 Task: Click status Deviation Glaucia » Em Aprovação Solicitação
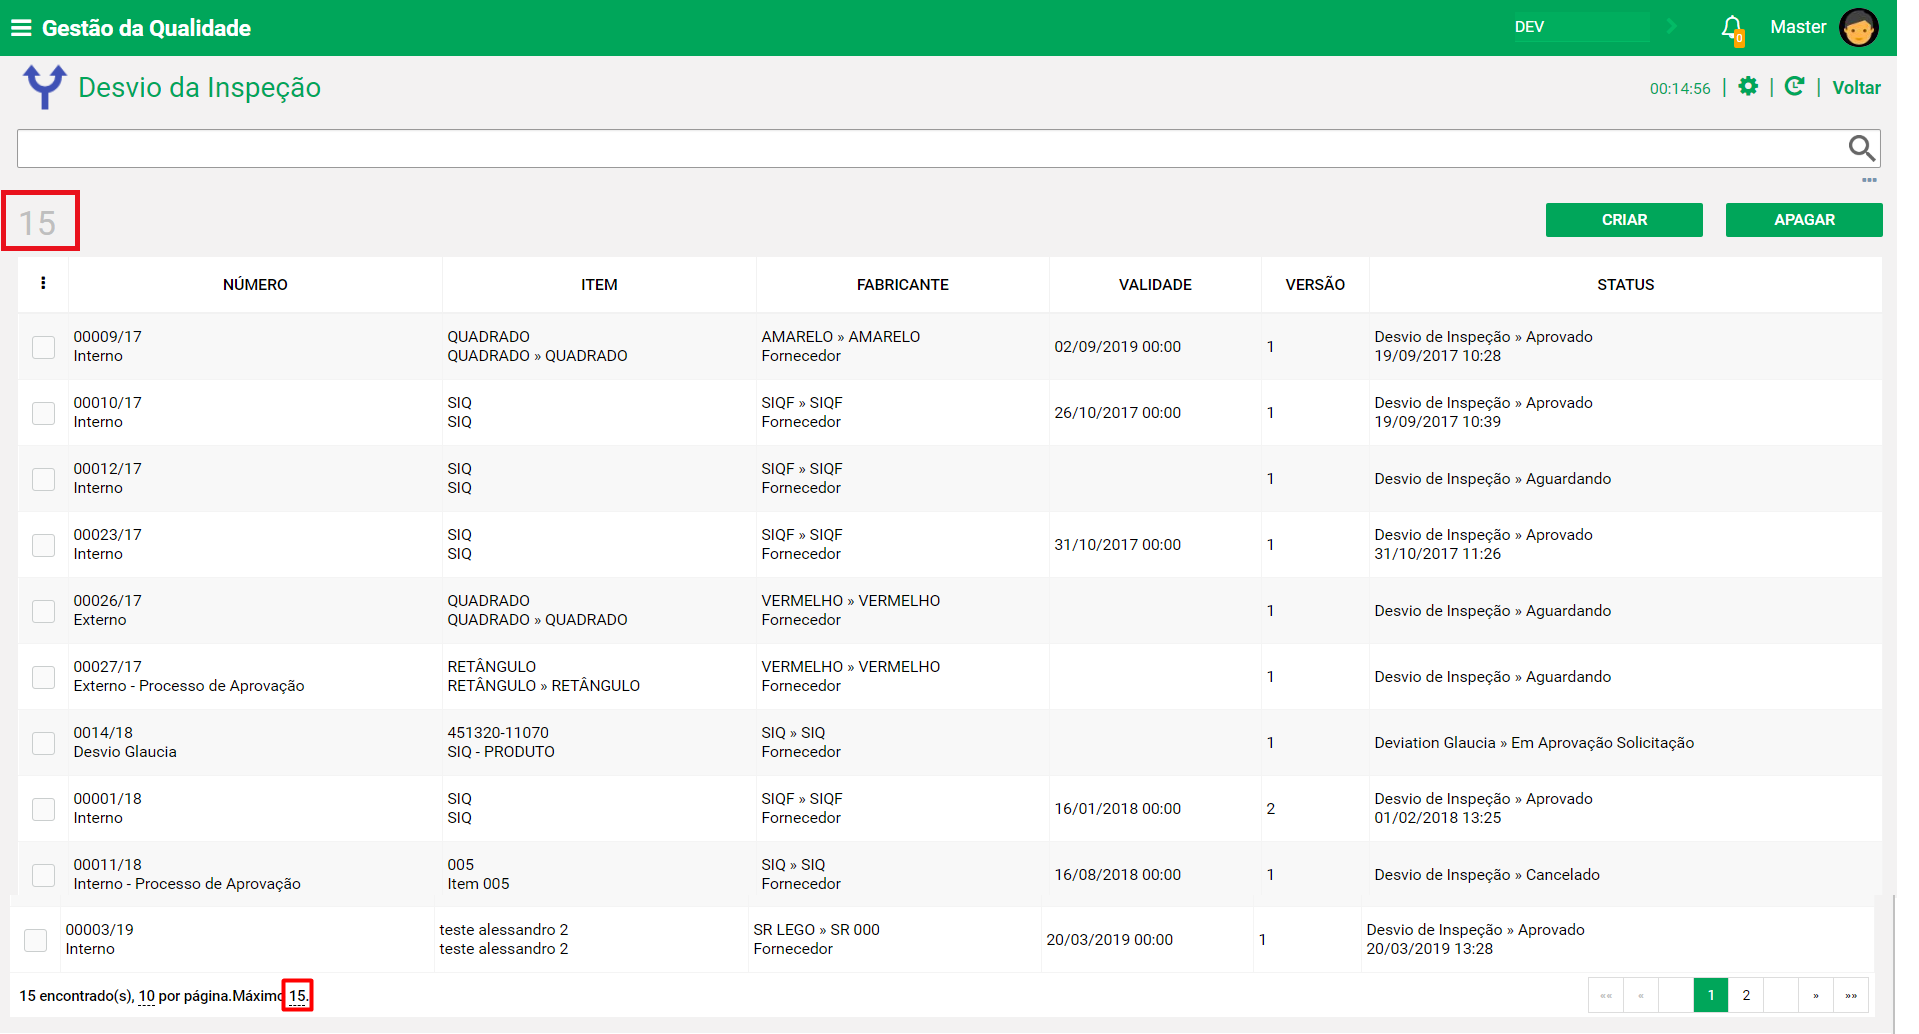[x=1534, y=743]
